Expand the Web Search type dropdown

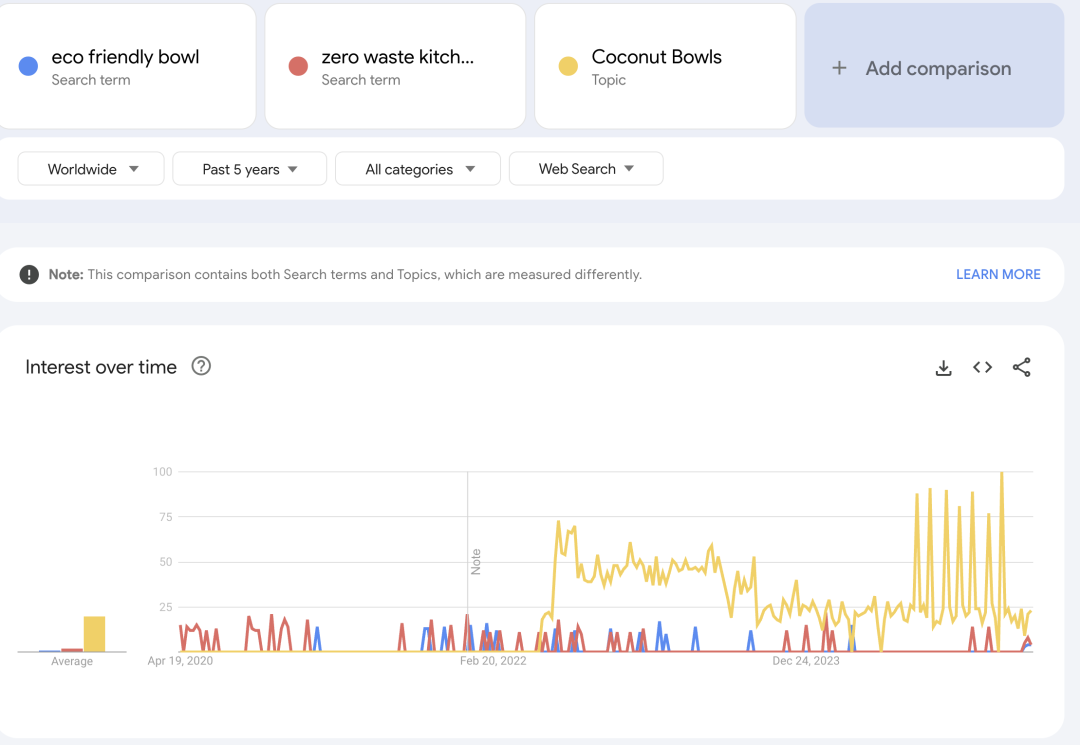(x=586, y=169)
